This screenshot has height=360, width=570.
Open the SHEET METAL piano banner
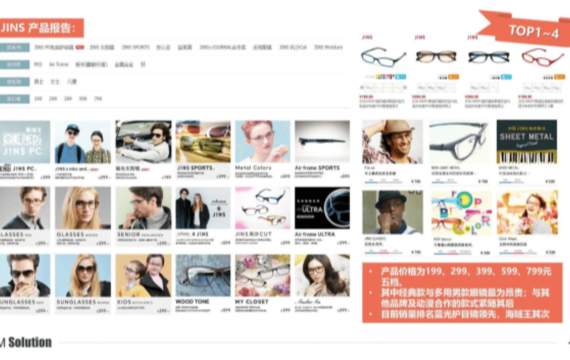coord(527,142)
